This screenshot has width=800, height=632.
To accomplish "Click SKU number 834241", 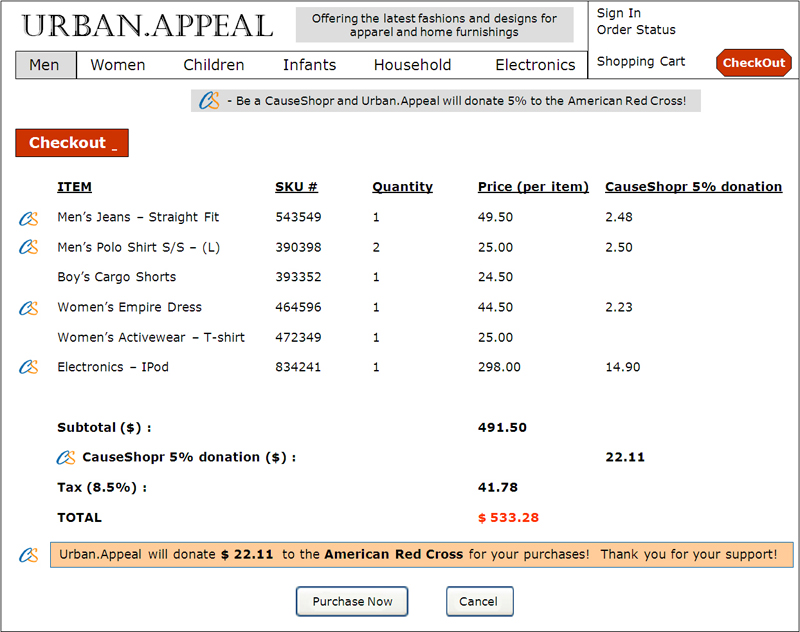I will [x=298, y=367].
